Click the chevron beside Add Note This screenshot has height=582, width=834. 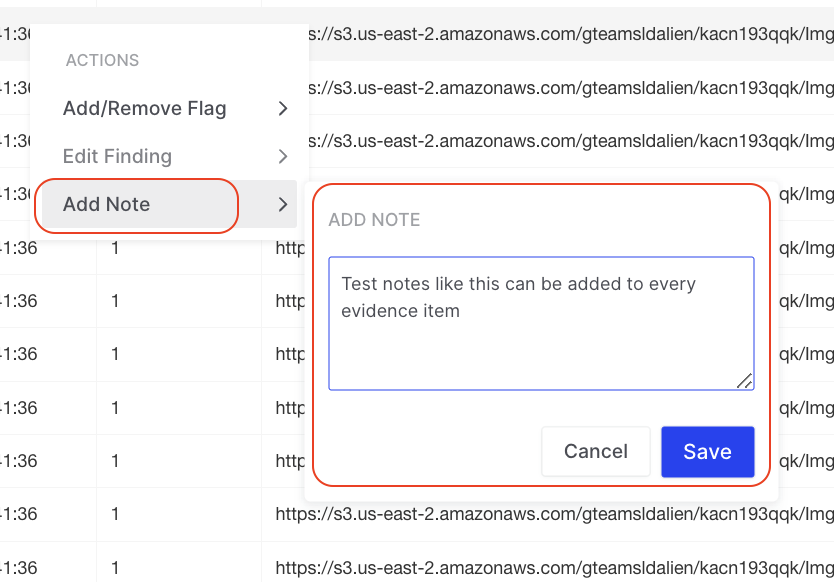click(x=283, y=204)
